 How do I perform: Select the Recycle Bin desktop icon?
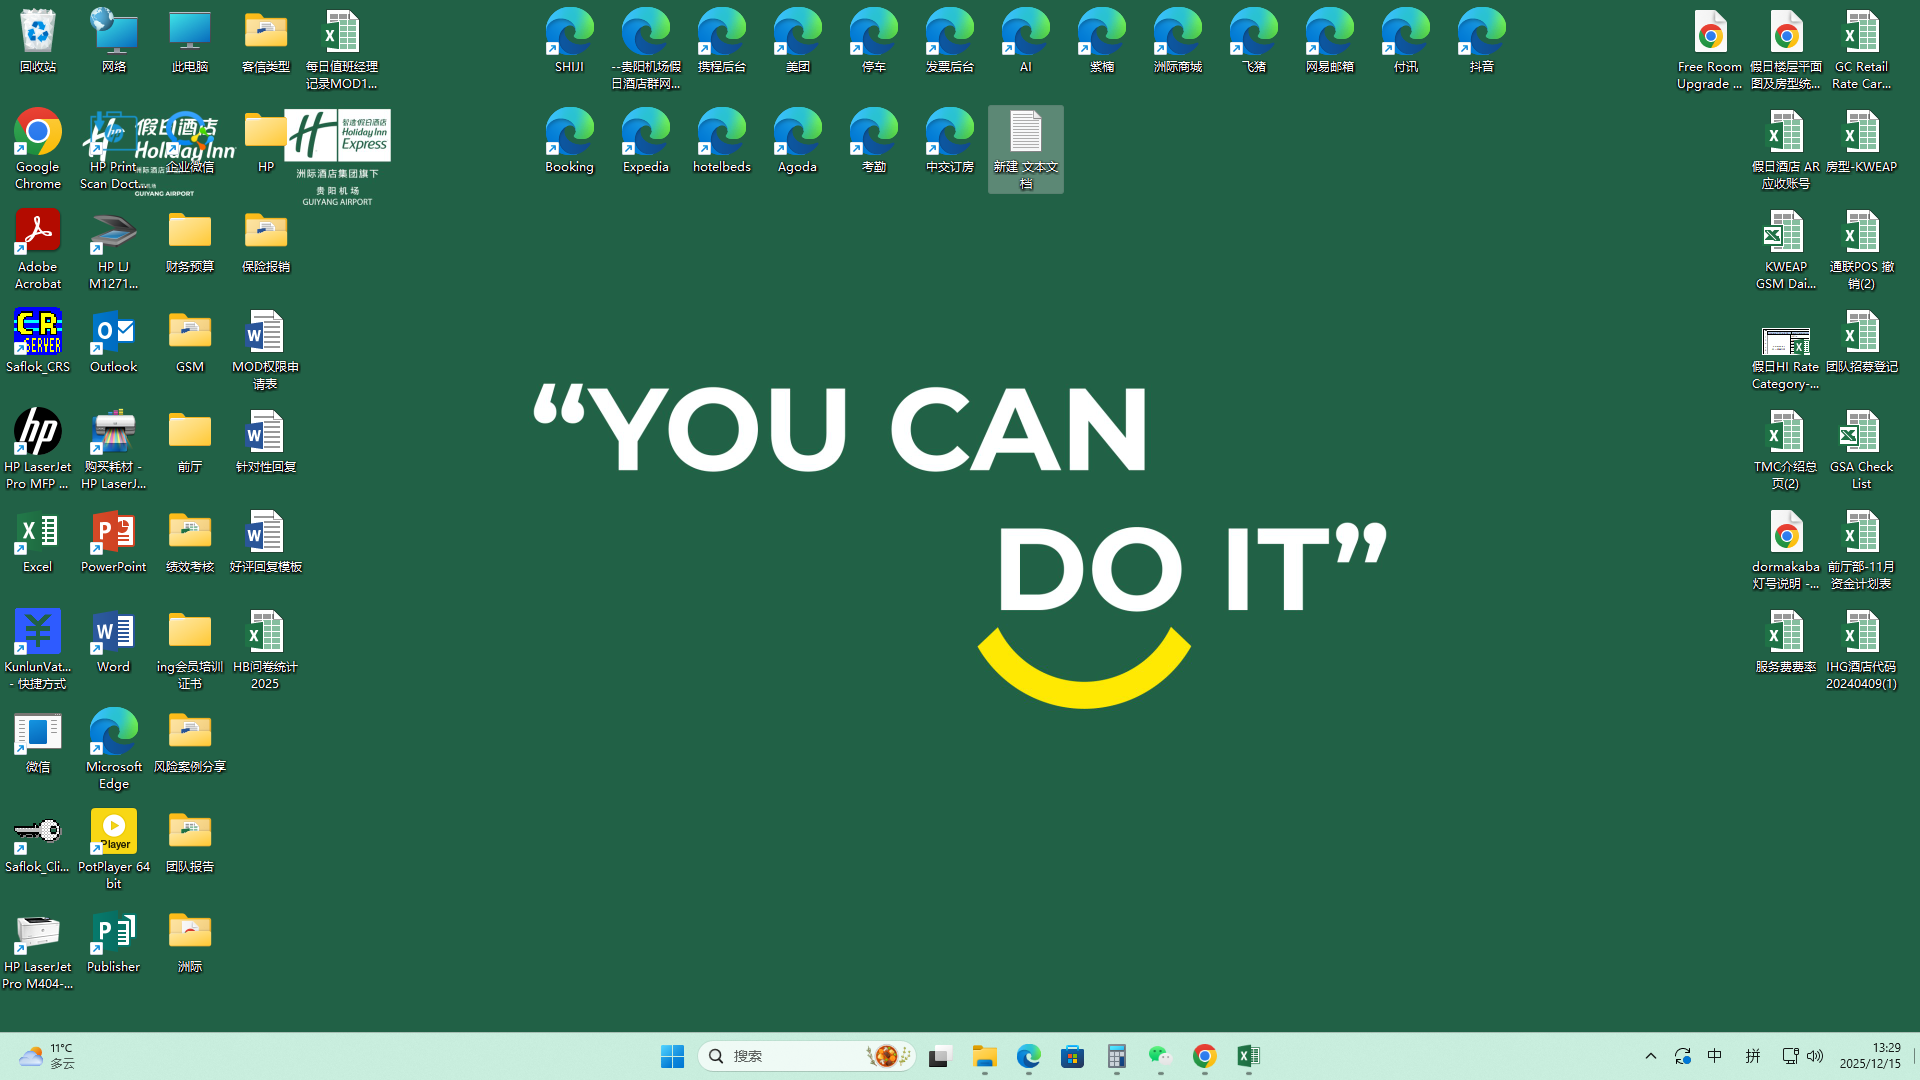pos(37,40)
